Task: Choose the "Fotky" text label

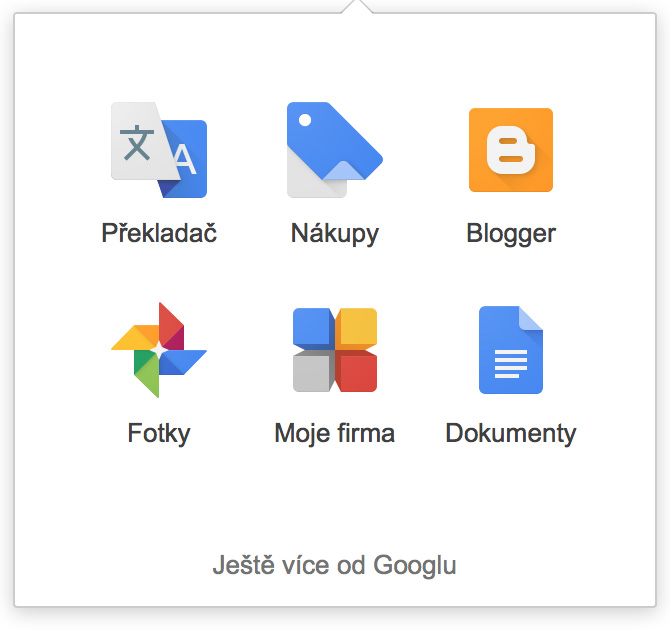Action: (x=159, y=434)
